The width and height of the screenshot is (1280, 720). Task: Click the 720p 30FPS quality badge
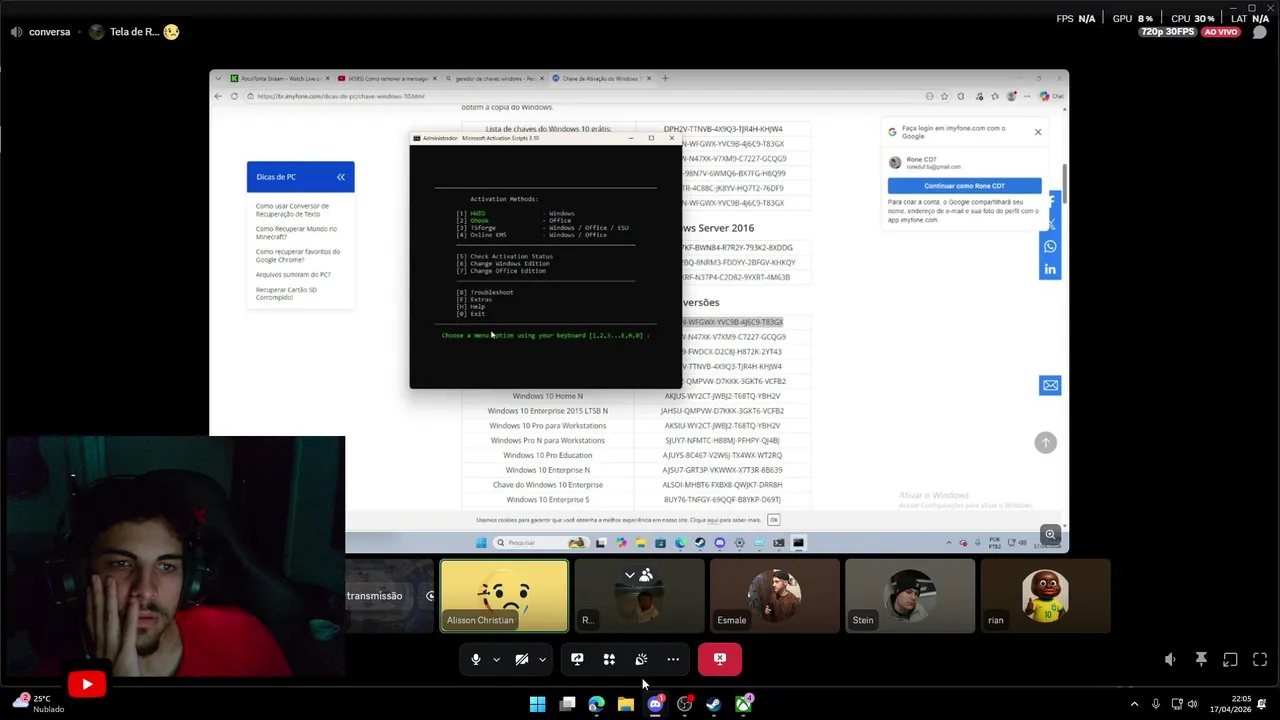click(x=1168, y=32)
